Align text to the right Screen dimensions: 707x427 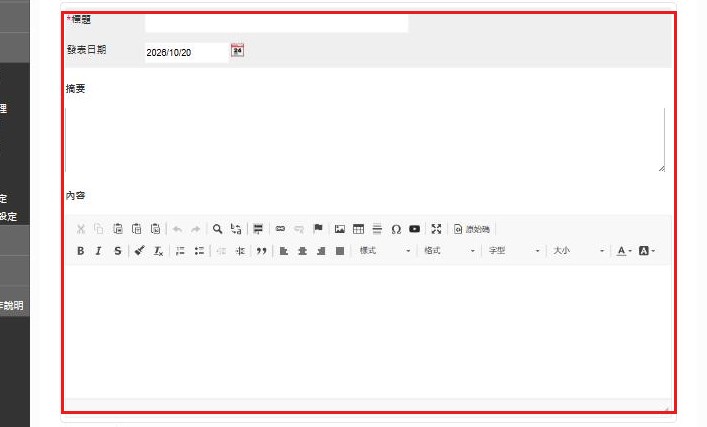click(x=321, y=251)
